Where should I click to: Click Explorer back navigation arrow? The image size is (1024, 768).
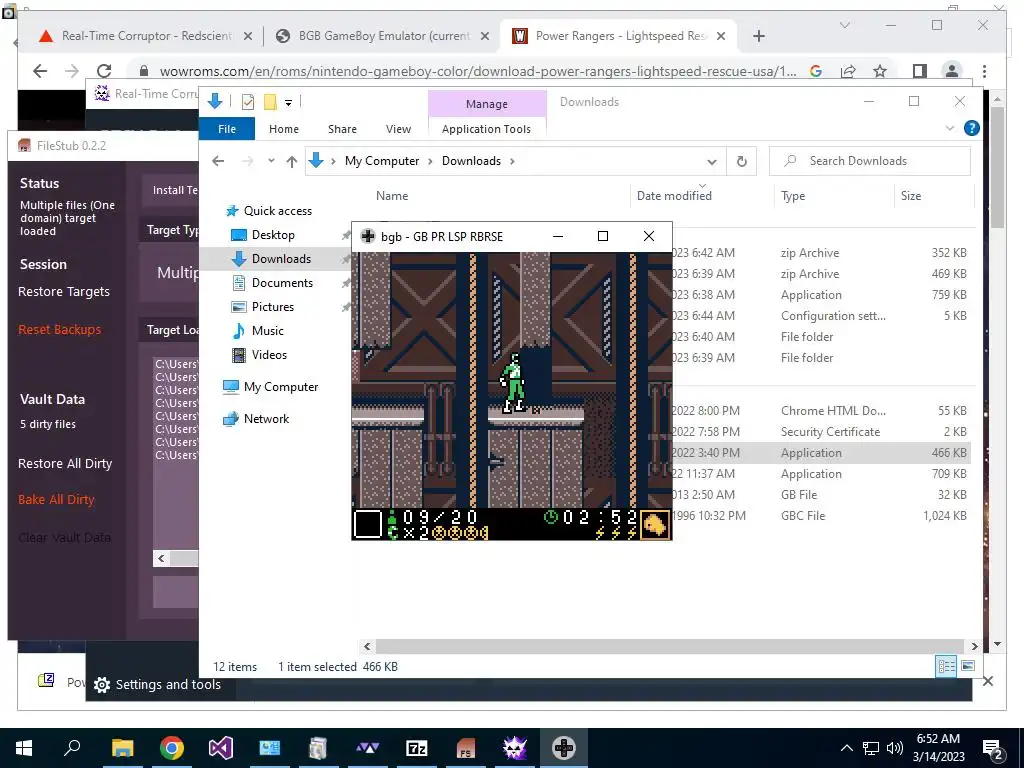tap(218, 161)
